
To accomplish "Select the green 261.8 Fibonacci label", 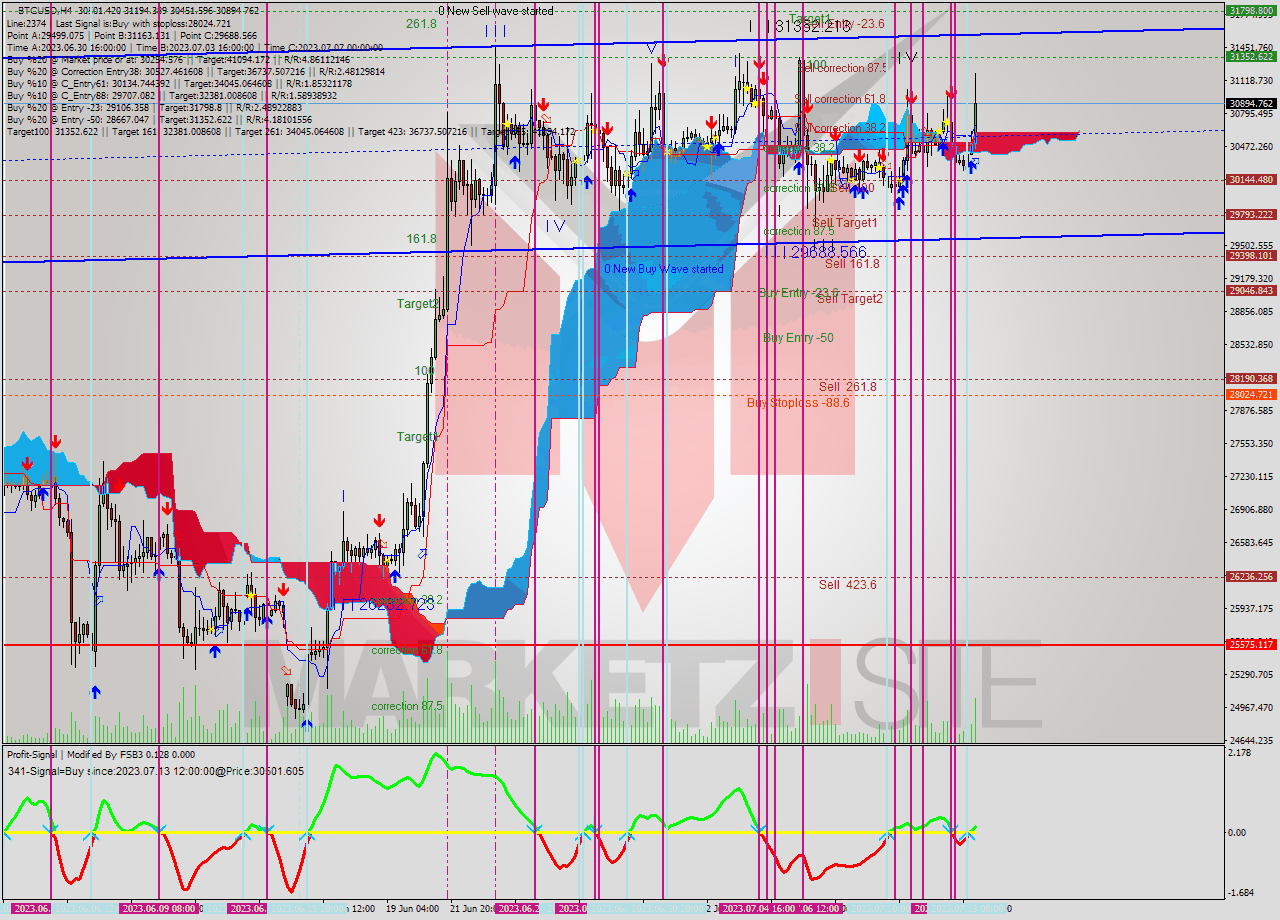I will 421,23.
